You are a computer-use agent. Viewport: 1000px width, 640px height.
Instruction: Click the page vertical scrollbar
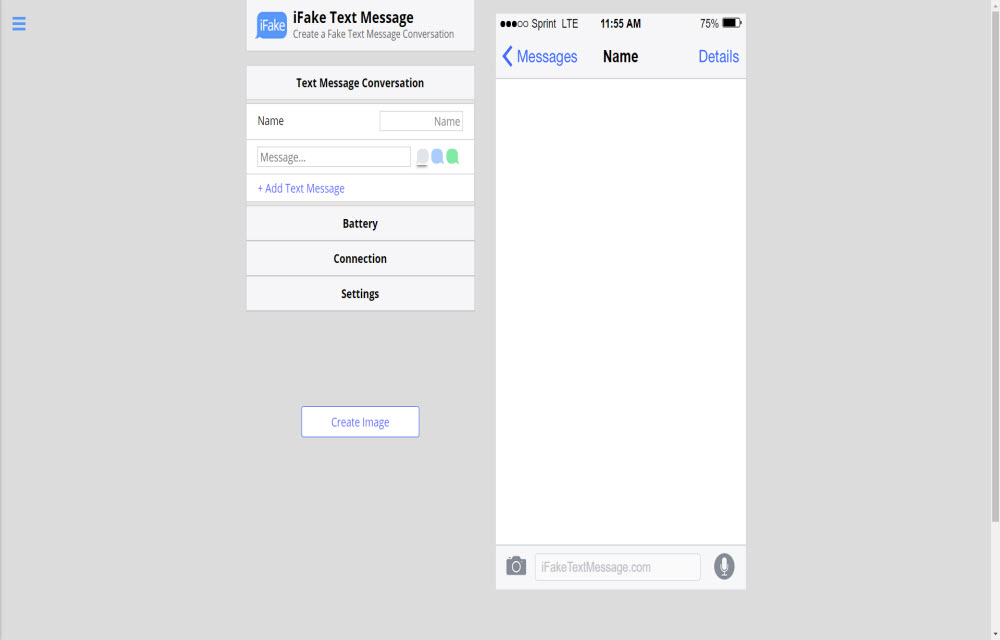995,268
